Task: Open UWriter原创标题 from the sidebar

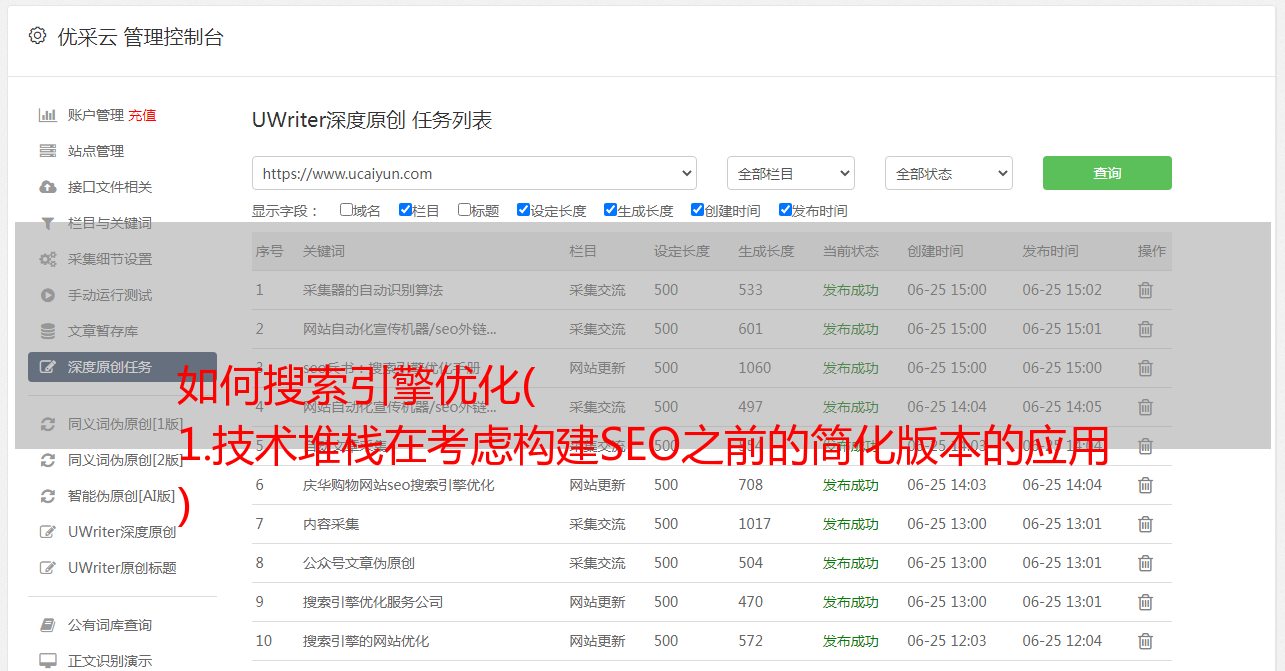Action: (122, 568)
